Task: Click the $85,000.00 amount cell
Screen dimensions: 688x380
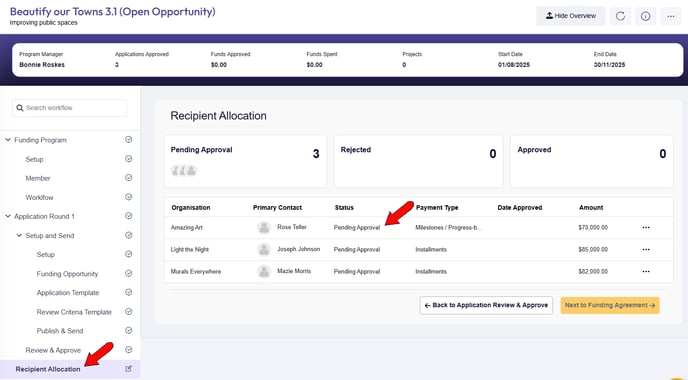Action: (593, 250)
